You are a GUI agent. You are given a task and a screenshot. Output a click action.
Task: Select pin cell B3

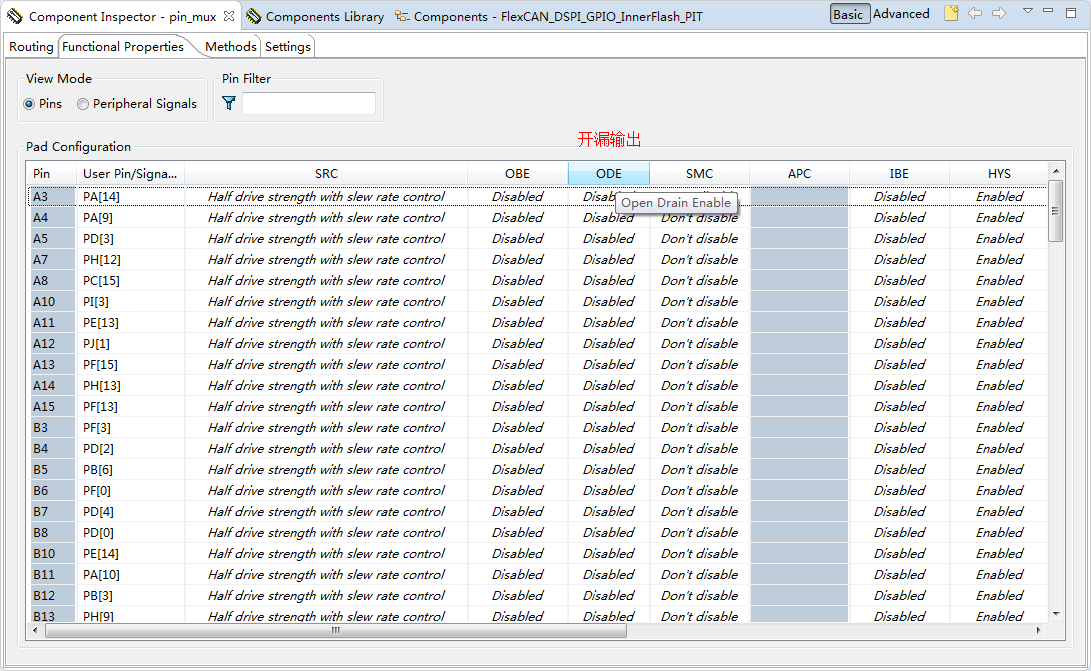(51, 427)
